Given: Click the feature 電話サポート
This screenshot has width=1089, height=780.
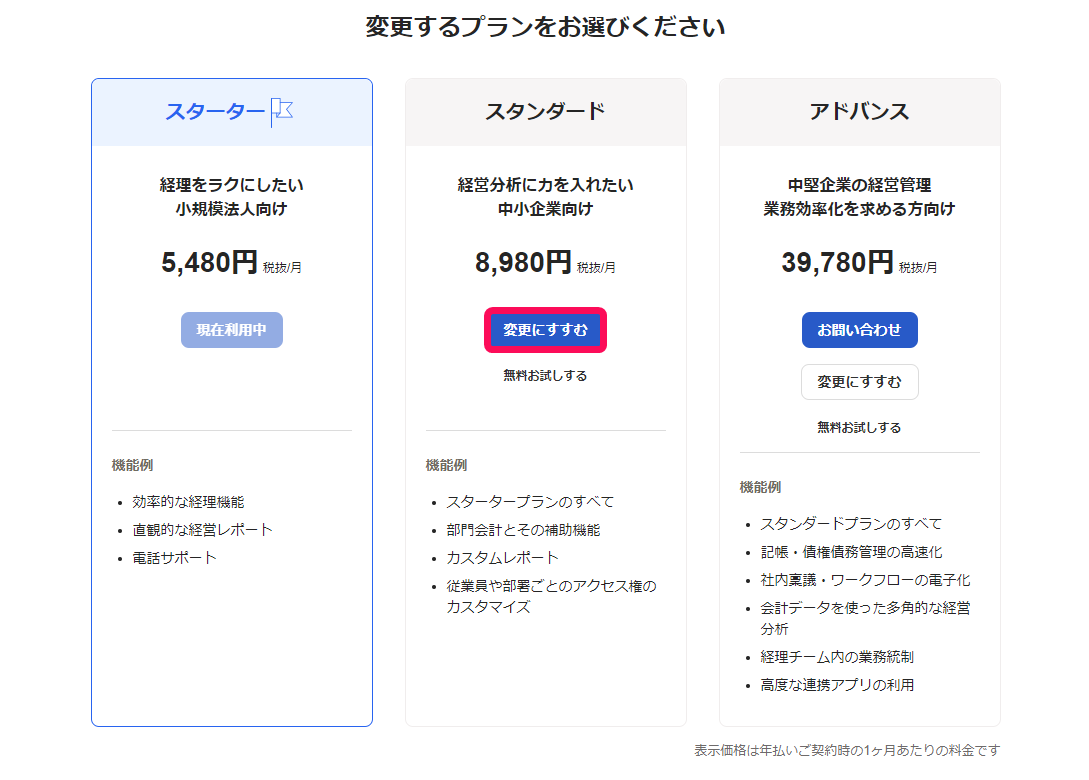Looking at the screenshot, I should point(174,558).
